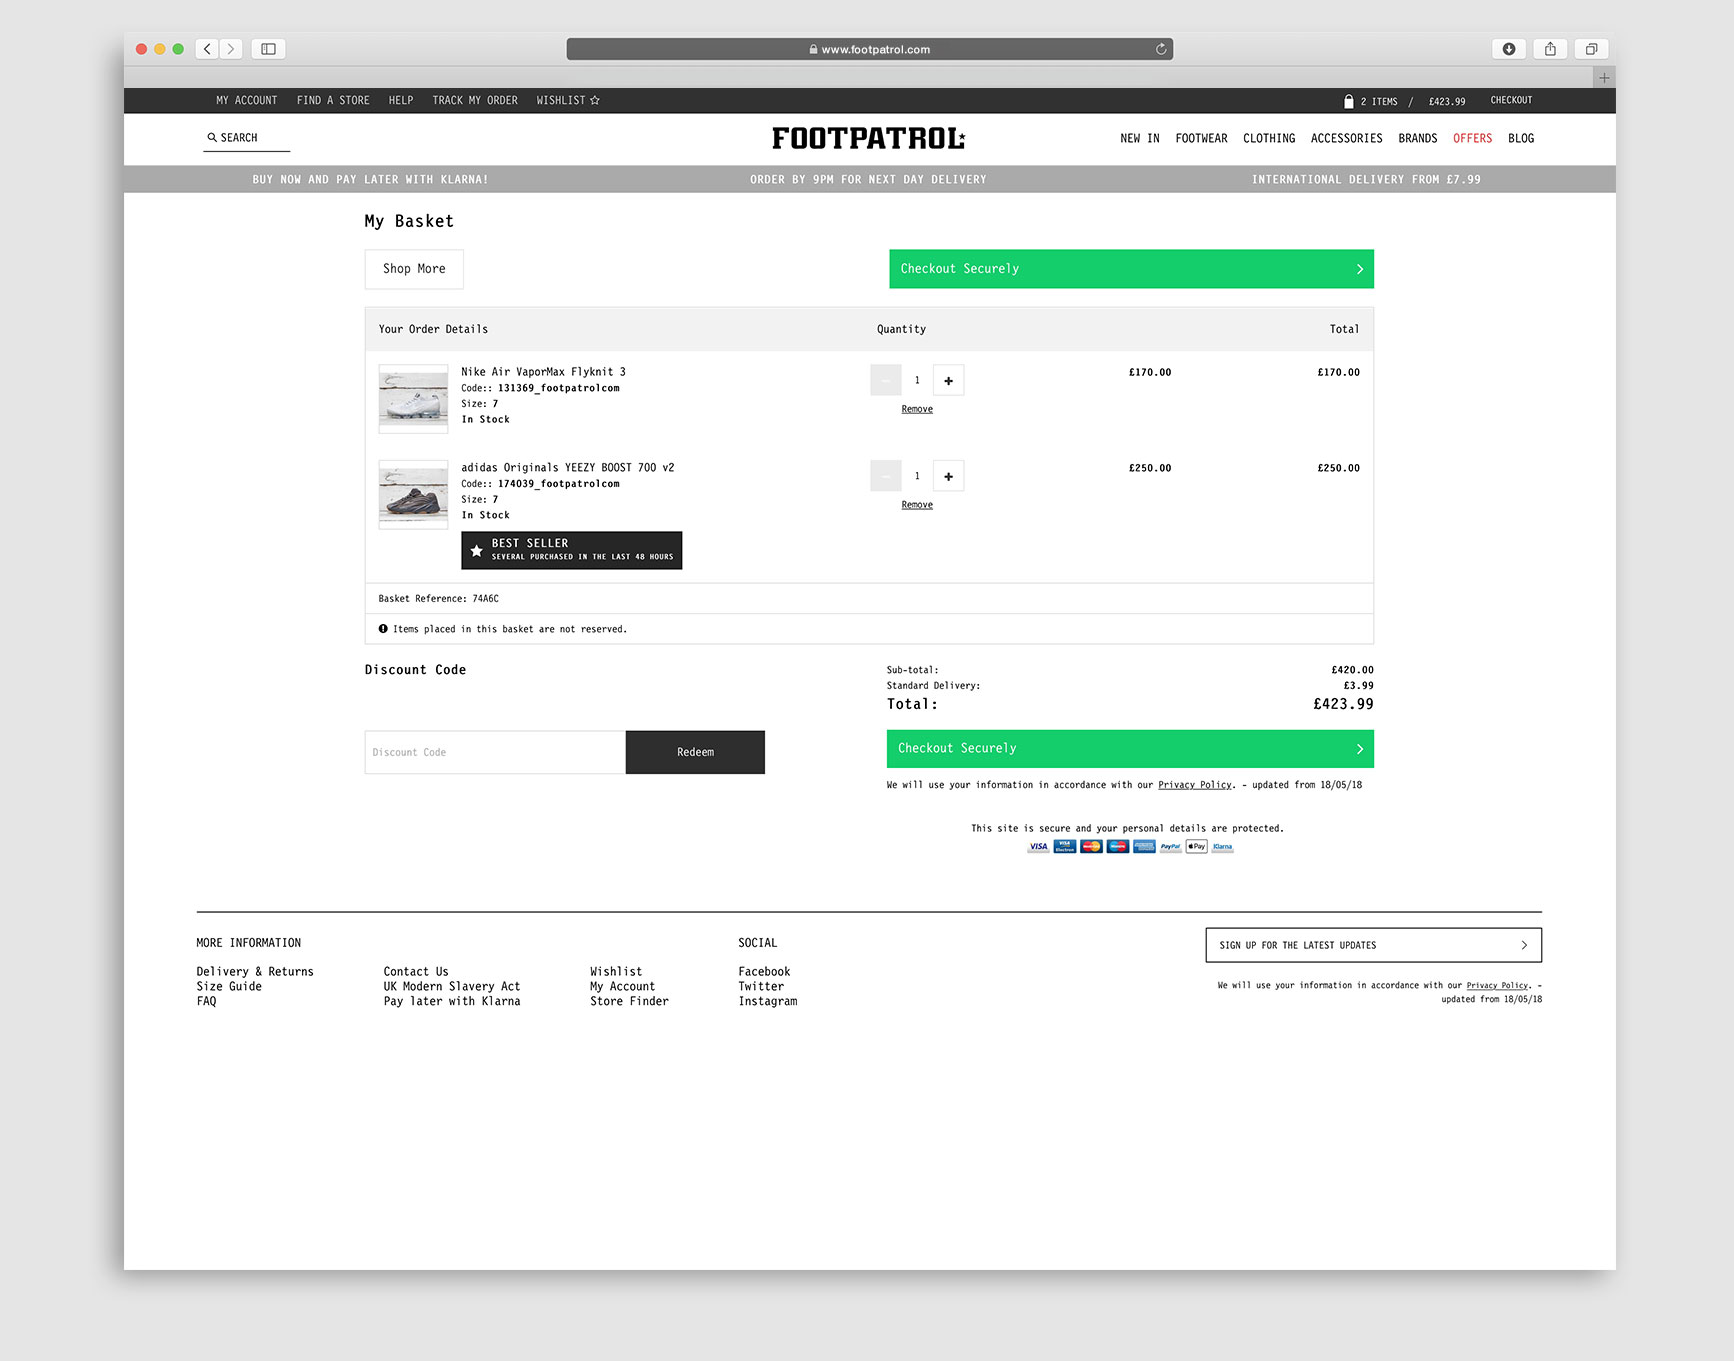The width and height of the screenshot is (1734, 1361).
Task: Open the YEEZY BOOST 700 product thumbnail
Action: 413,494
